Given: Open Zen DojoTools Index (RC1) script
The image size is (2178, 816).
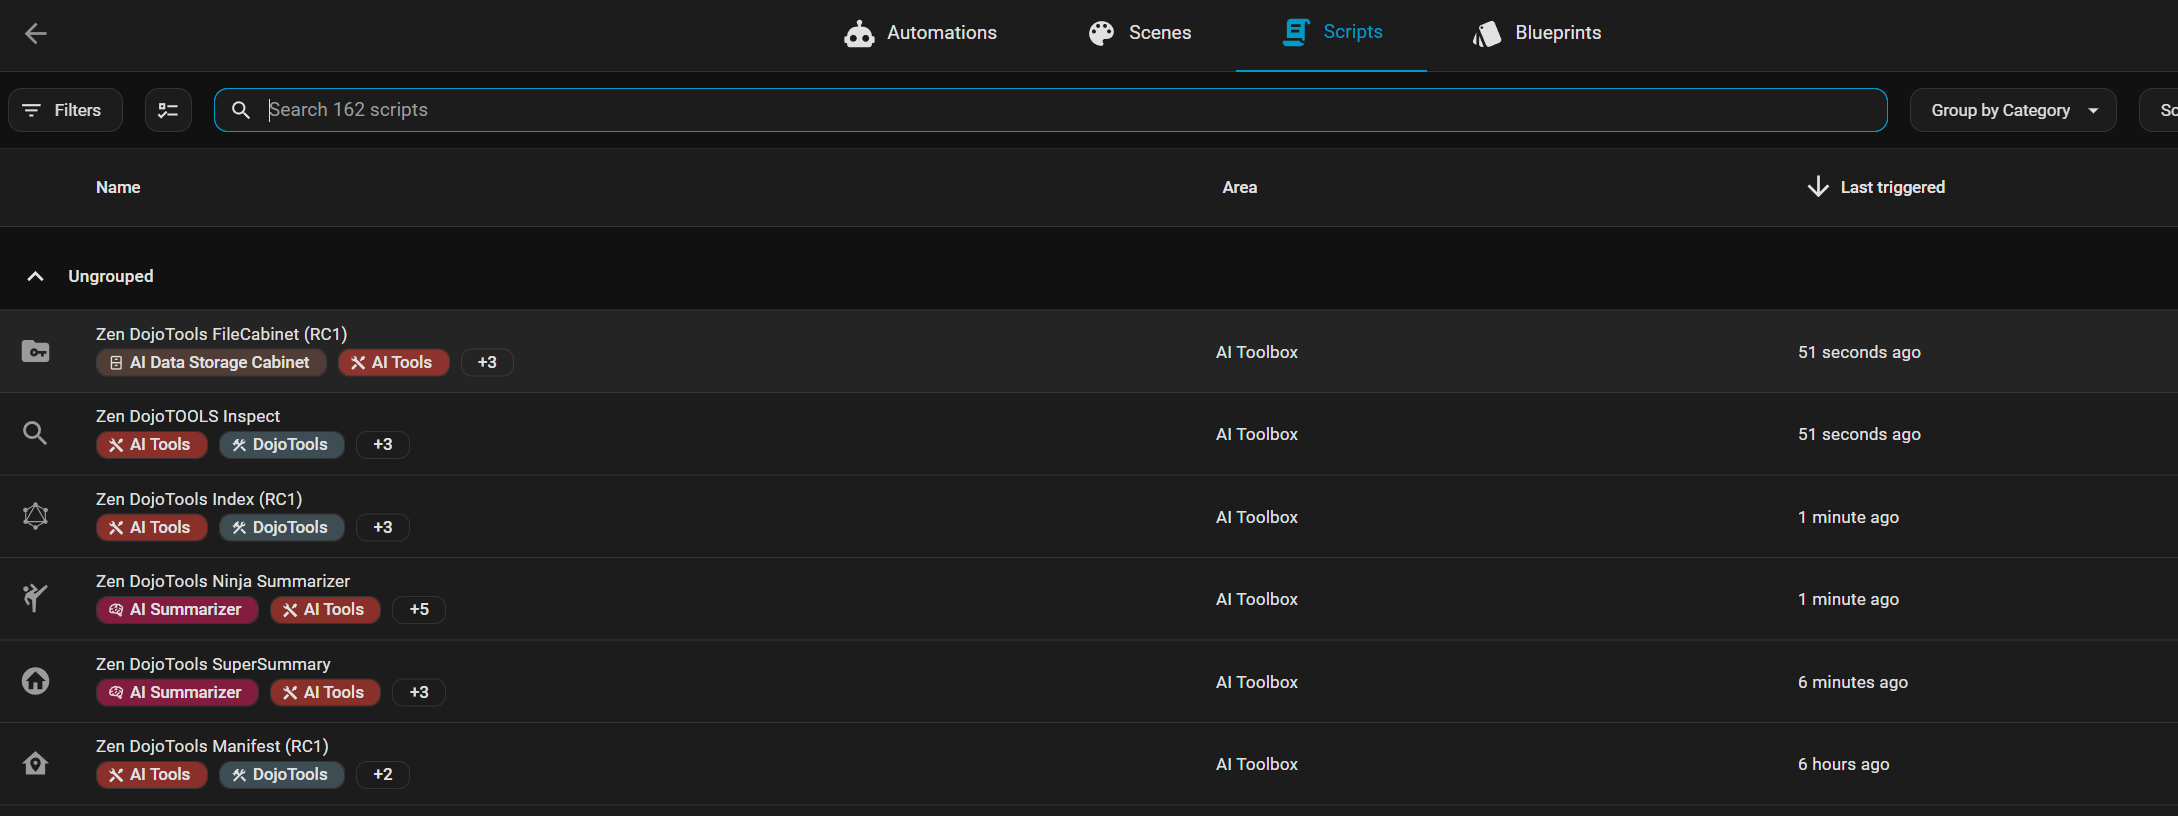Looking at the screenshot, I should (x=199, y=499).
